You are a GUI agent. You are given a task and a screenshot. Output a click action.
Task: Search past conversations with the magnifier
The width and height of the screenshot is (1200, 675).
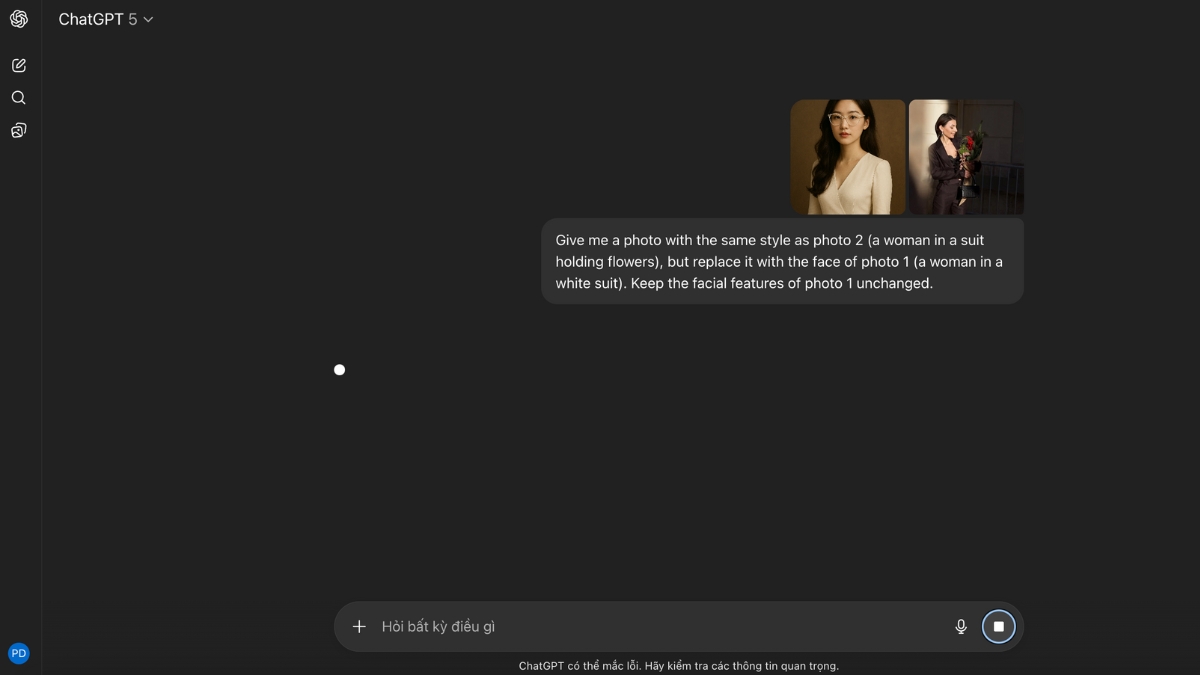pos(18,97)
